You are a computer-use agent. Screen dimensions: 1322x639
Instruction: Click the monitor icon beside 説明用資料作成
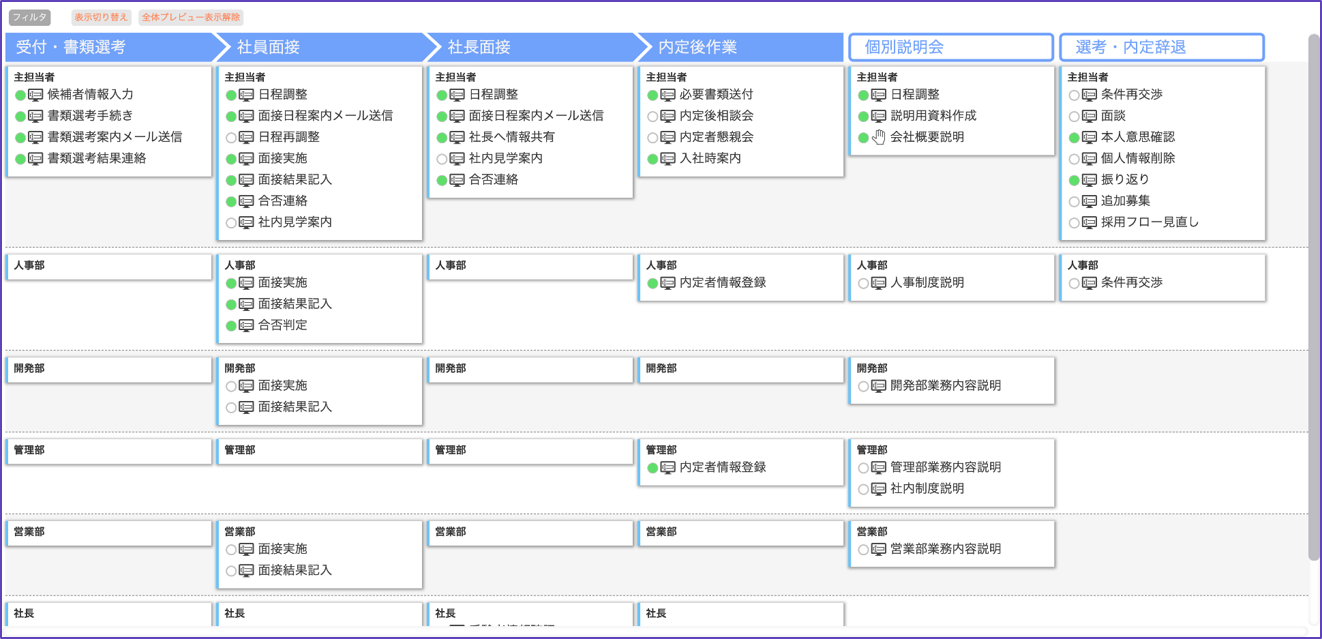[x=879, y=116]
